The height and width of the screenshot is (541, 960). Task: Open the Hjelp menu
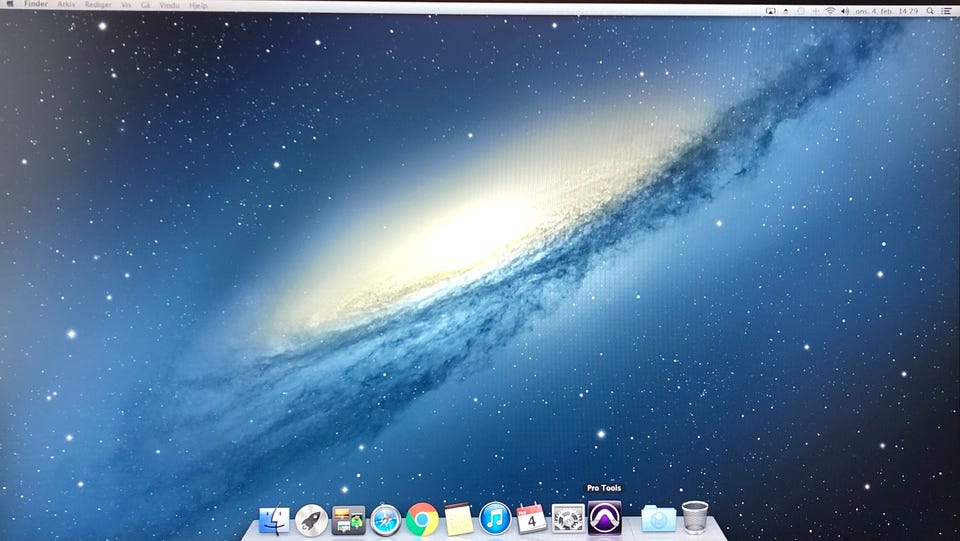(x=198, y=6)
